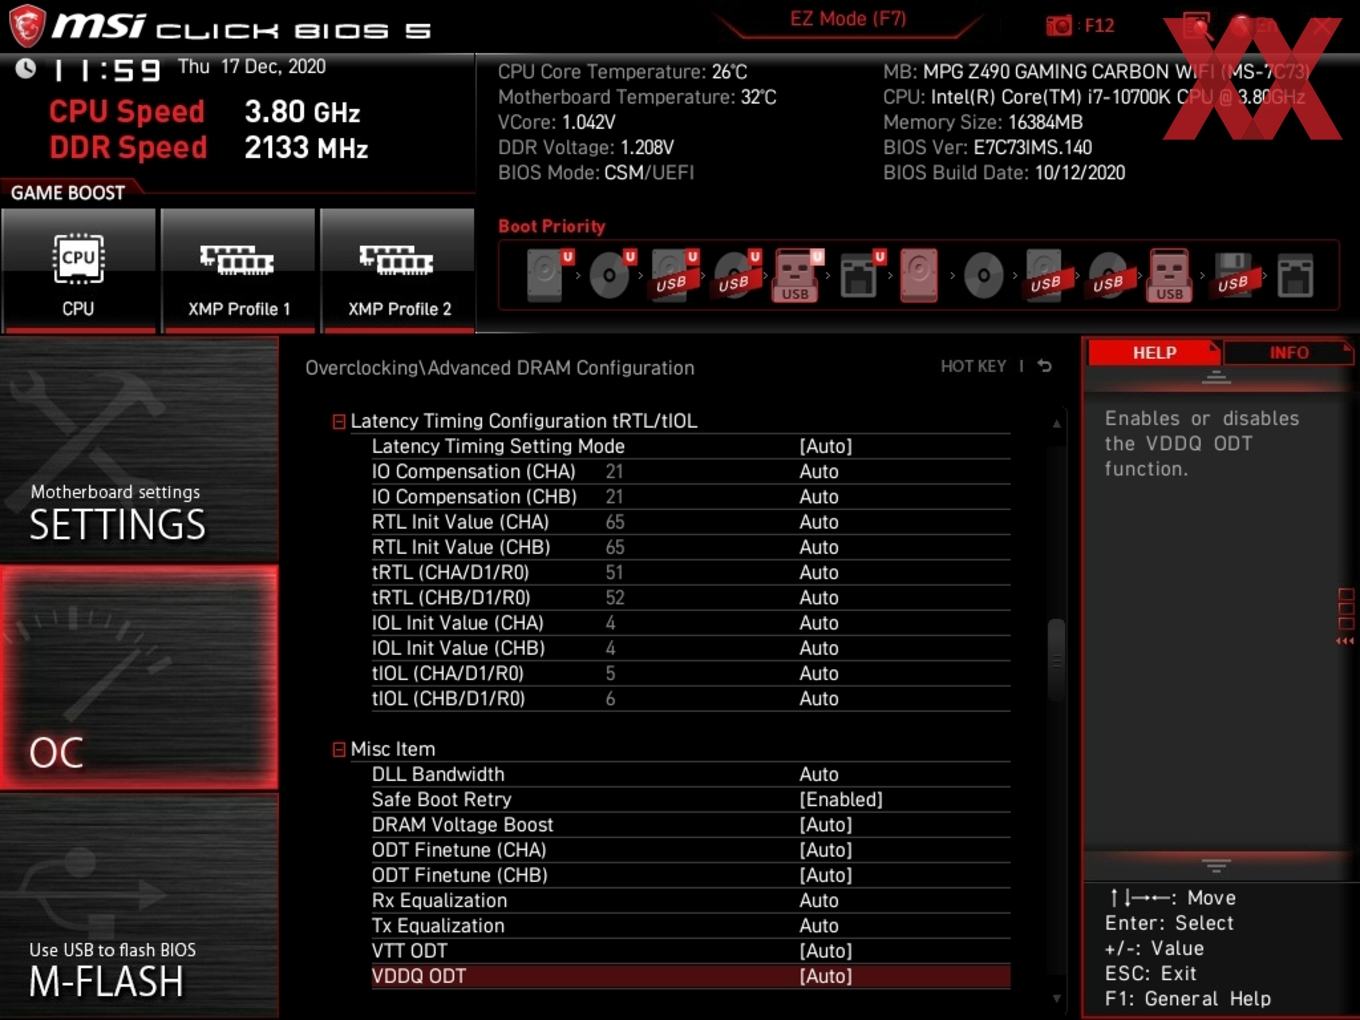Toggle the CPU Game Boost button
This screenshot has width=1360, height=1020.
[79, 270]
